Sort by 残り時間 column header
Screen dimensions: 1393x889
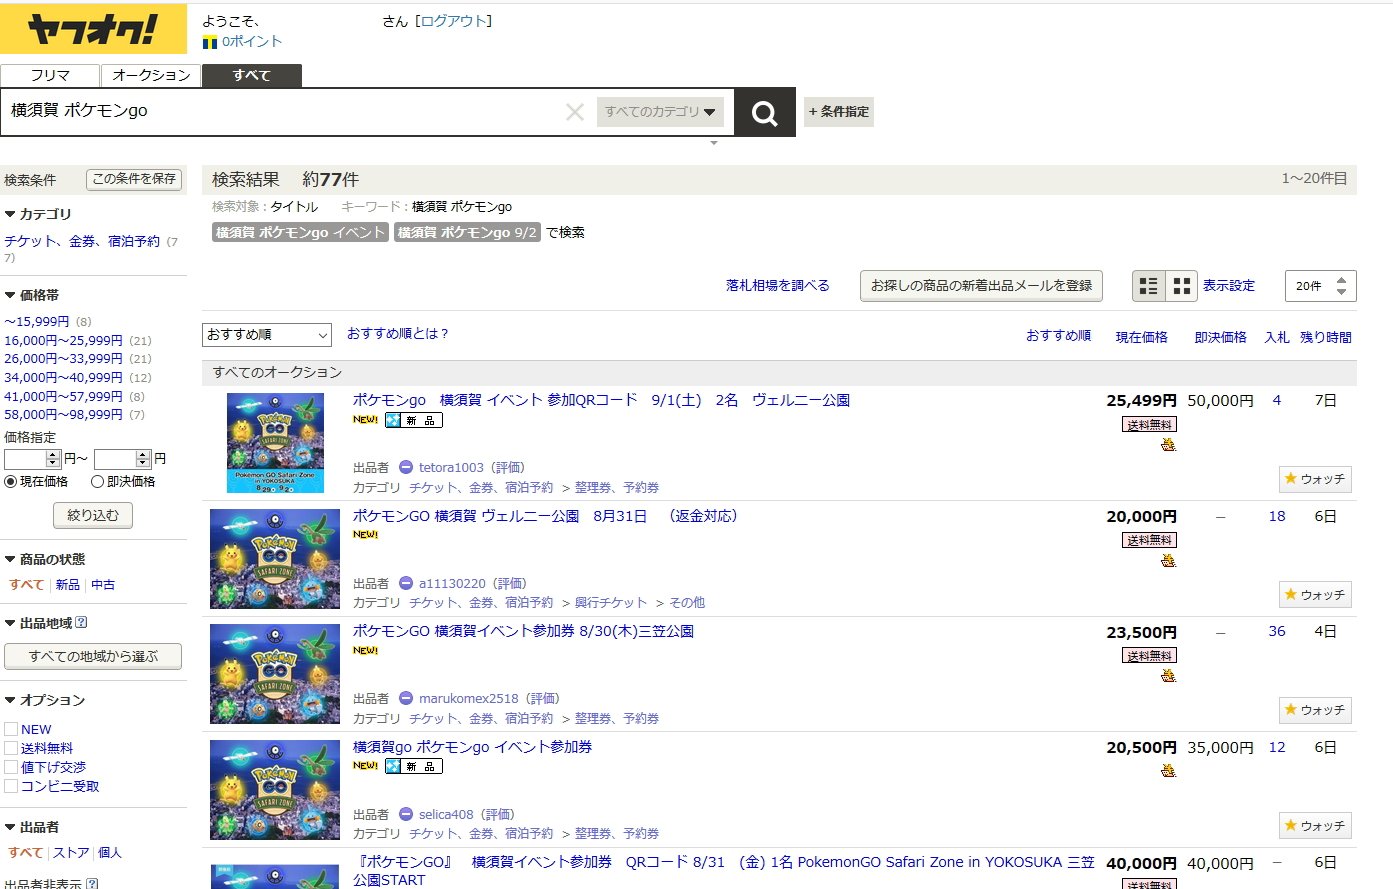pos(1325,337)
